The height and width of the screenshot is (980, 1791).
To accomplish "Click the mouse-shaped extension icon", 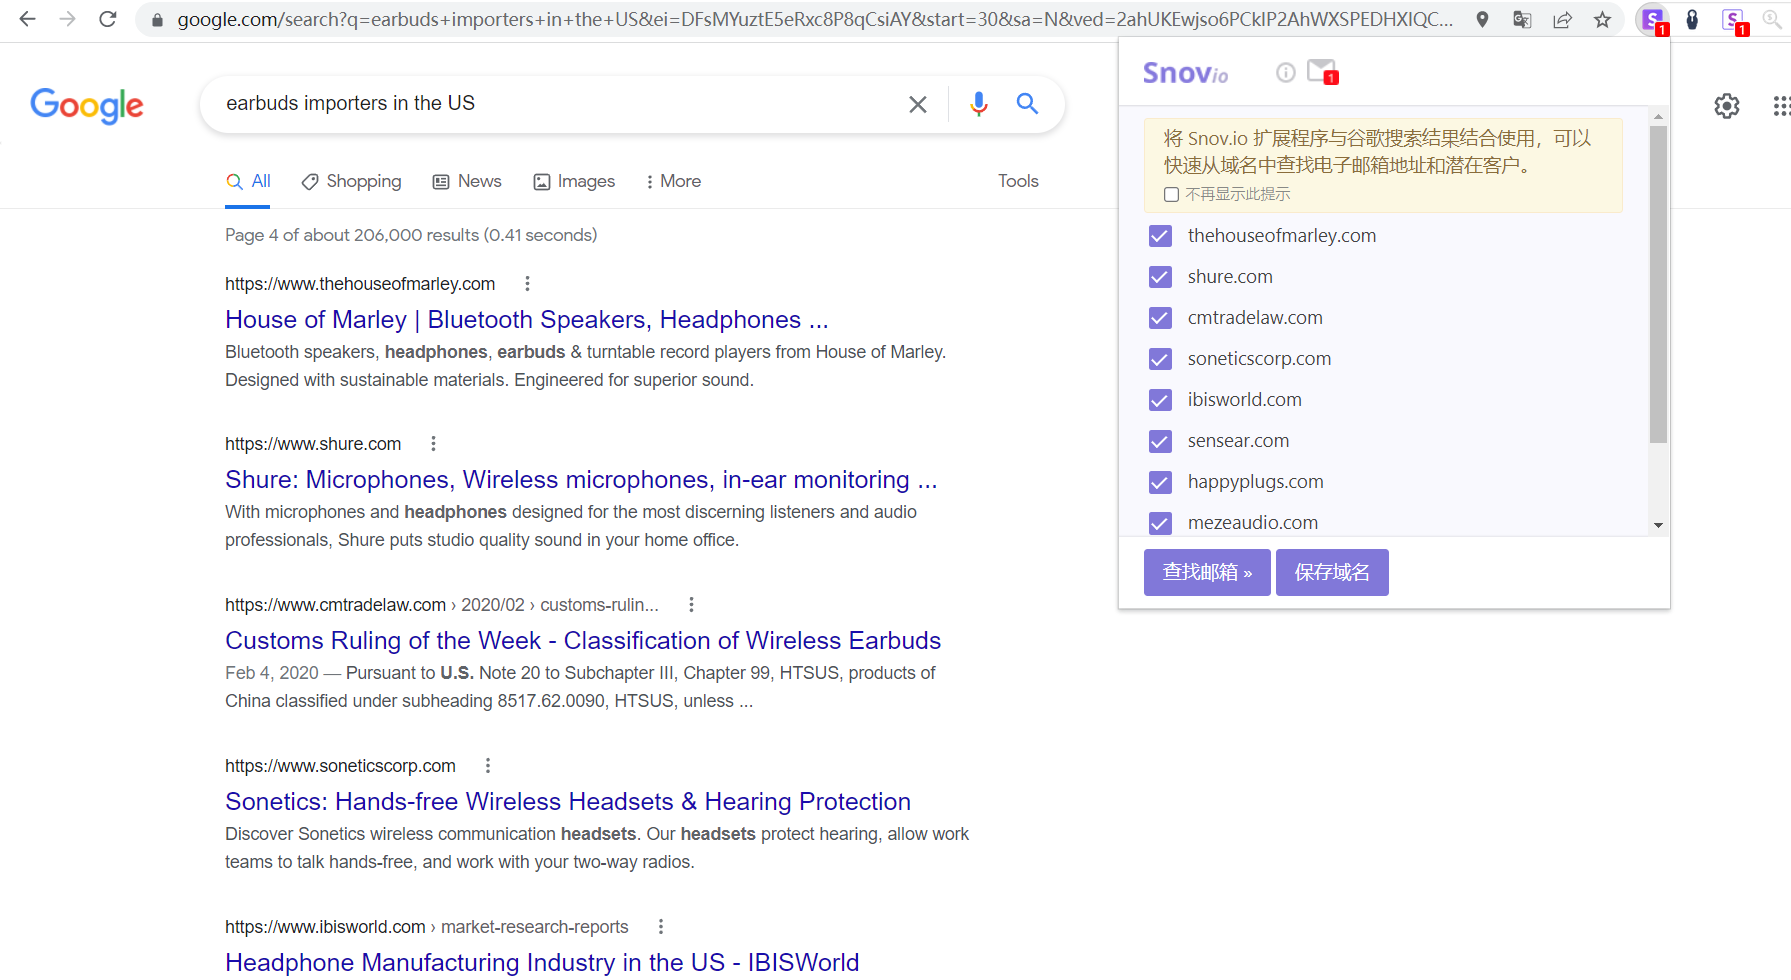I will coord(1692,19).
